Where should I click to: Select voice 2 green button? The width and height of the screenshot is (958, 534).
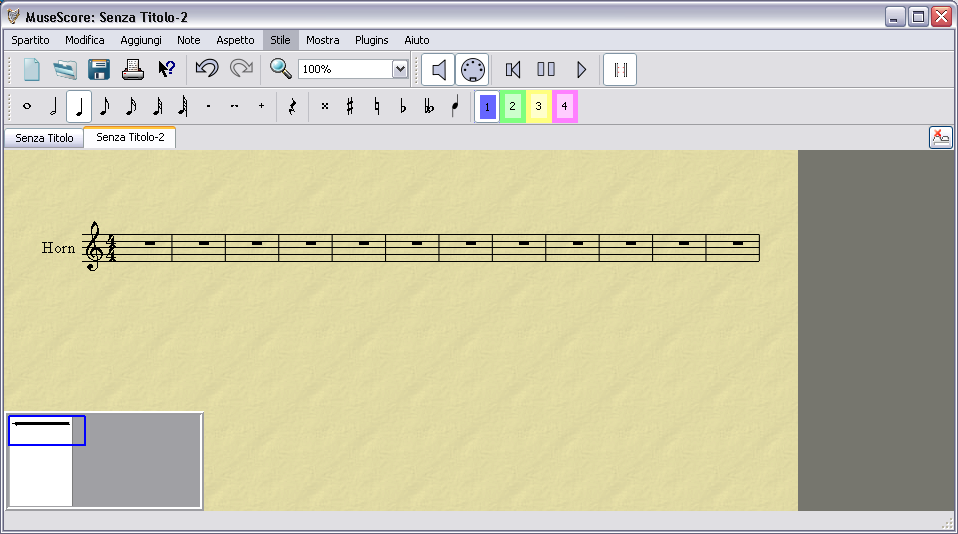click(513, 106)
